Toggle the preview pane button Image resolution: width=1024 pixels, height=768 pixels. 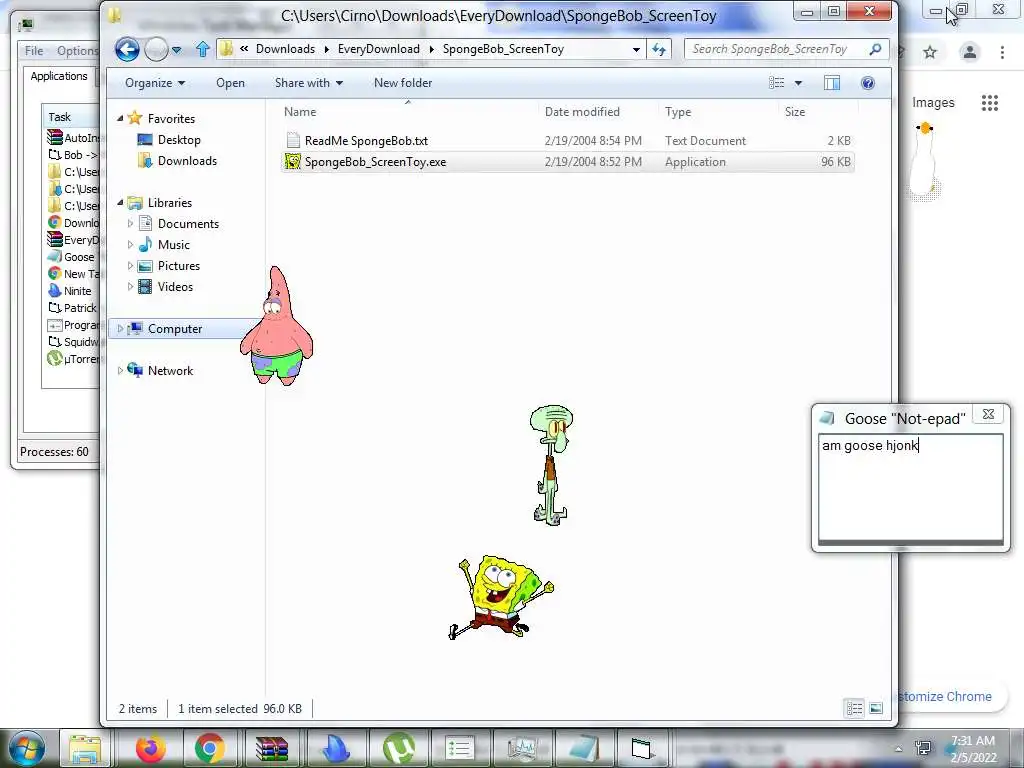point(832,83)
